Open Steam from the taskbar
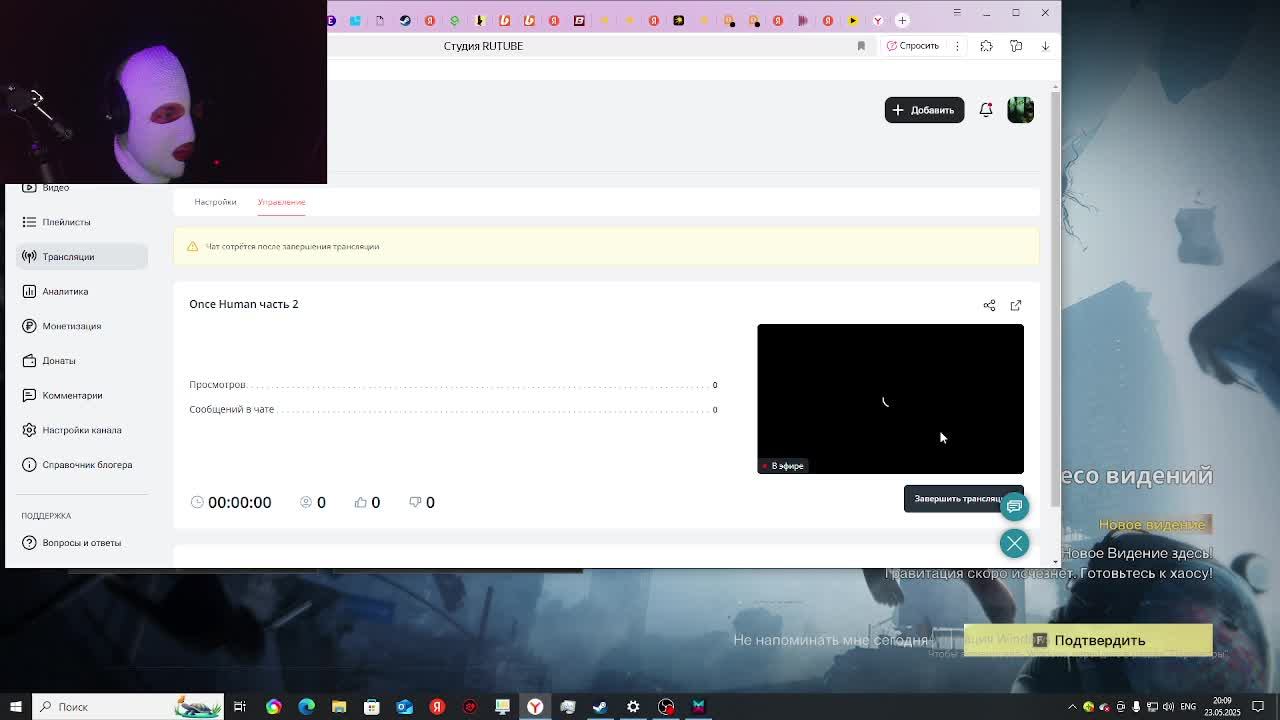The image size is (1280, 720). pos(600,707)
